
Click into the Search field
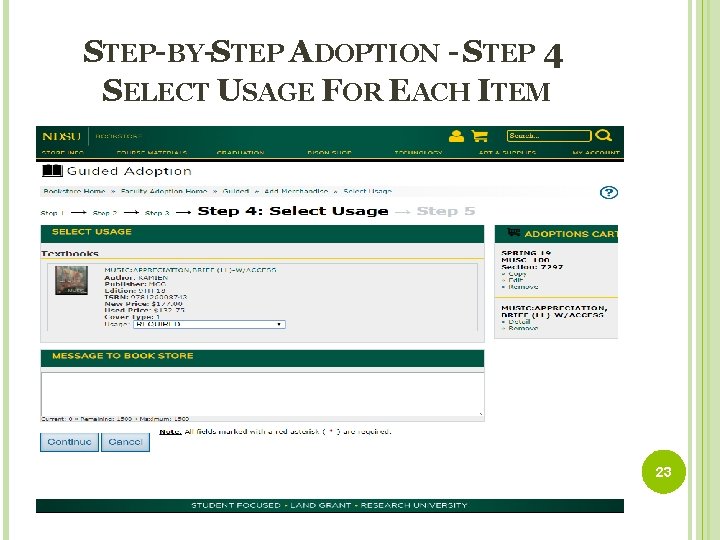(549, 136)
